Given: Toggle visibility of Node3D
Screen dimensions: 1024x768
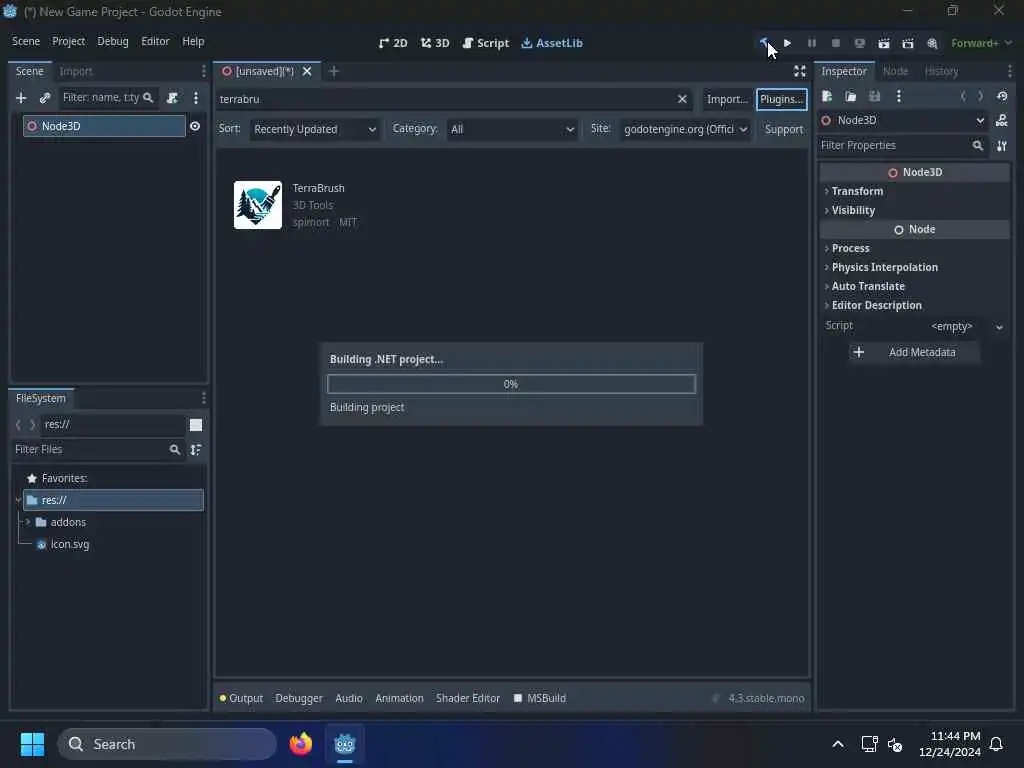Looking at the screenshot, I should click(x=195, y=126).
